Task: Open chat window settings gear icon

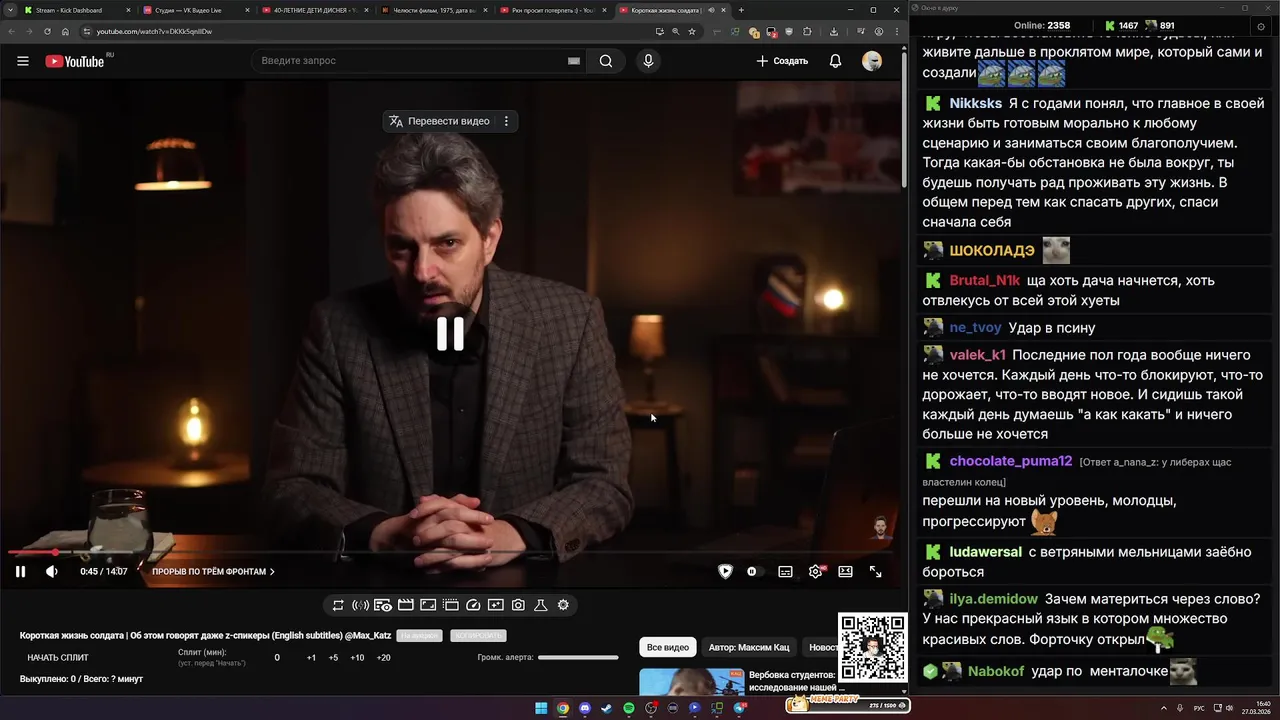Action: point(1261,27)
